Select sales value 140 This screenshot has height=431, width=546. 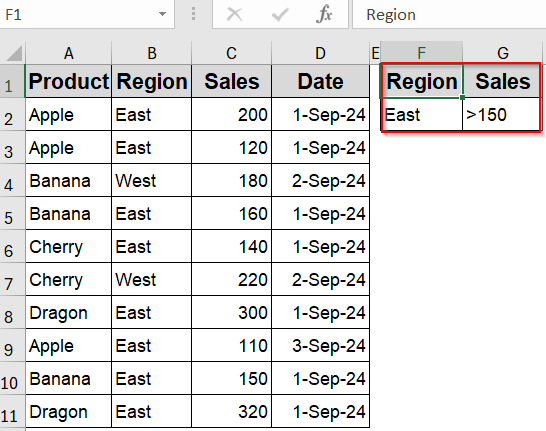pos(232,246)
